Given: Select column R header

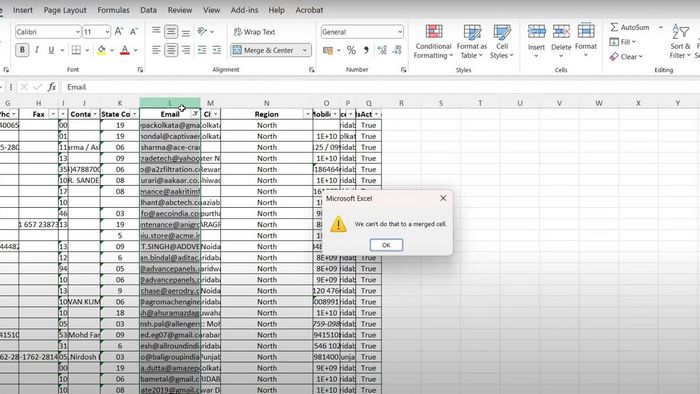Looking at the screenshot, I should (x=401, y=103).
